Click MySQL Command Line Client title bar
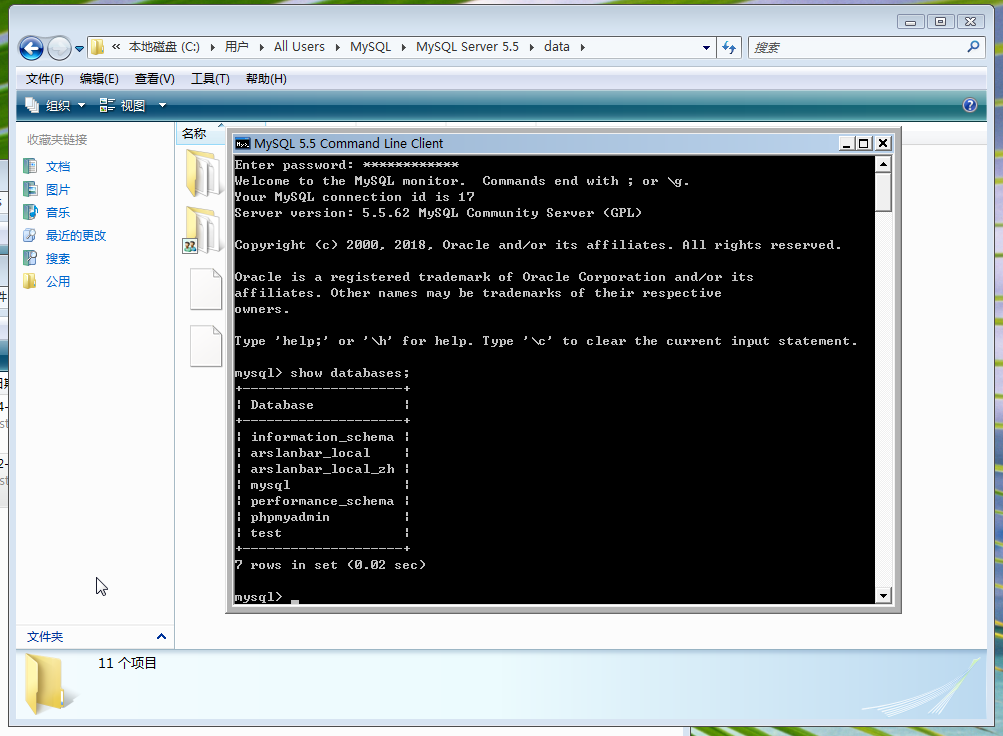The image size is (1003, 736). pyautogui.click(x=537, y=143)
